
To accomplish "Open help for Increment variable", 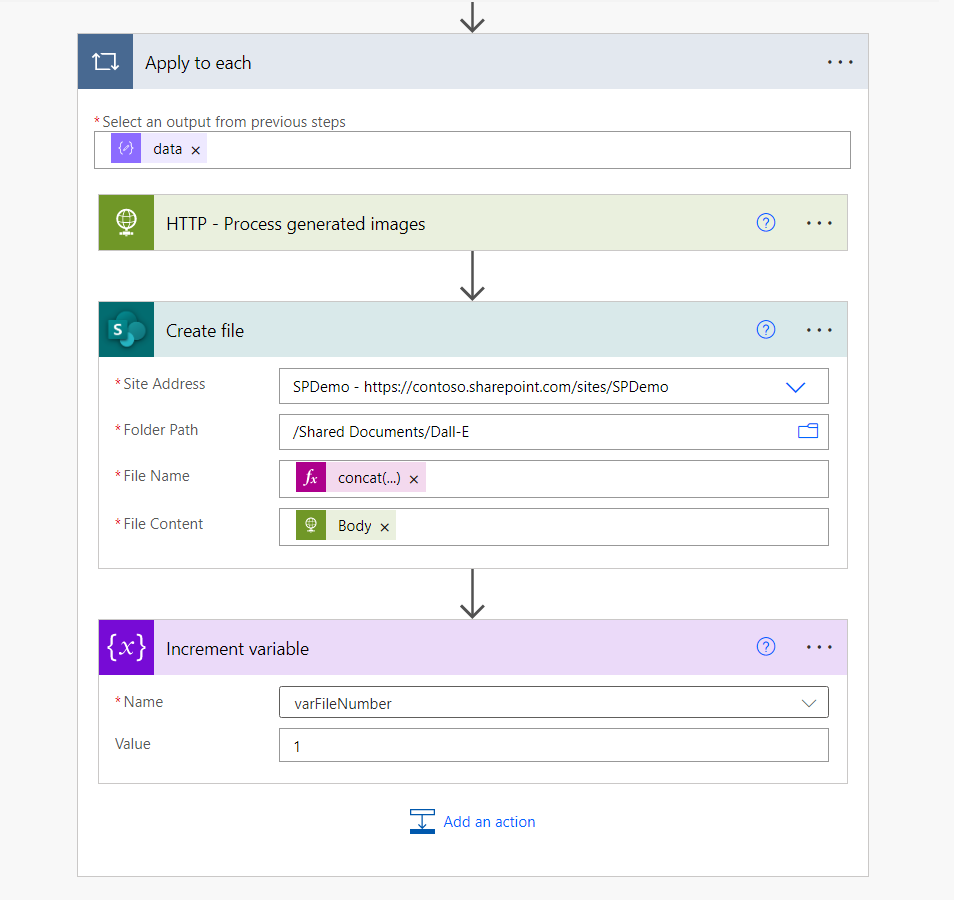I will coord(766,647).
